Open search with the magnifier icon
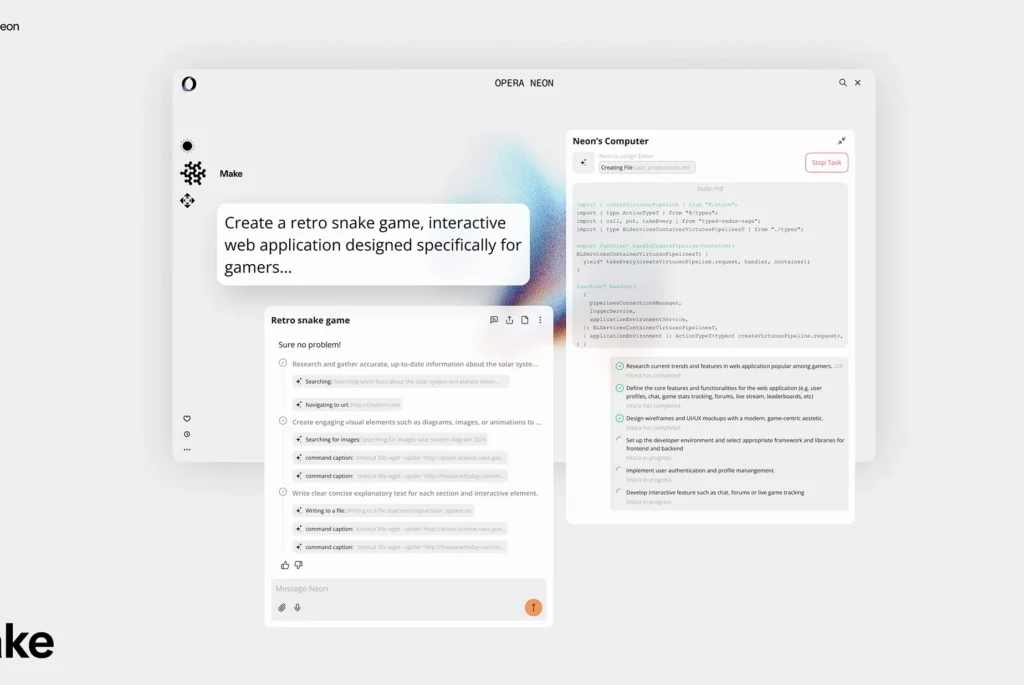Image resolution: width=1024 pixels, height=685 pixels. pyautogui.click(x=843, y=83)
